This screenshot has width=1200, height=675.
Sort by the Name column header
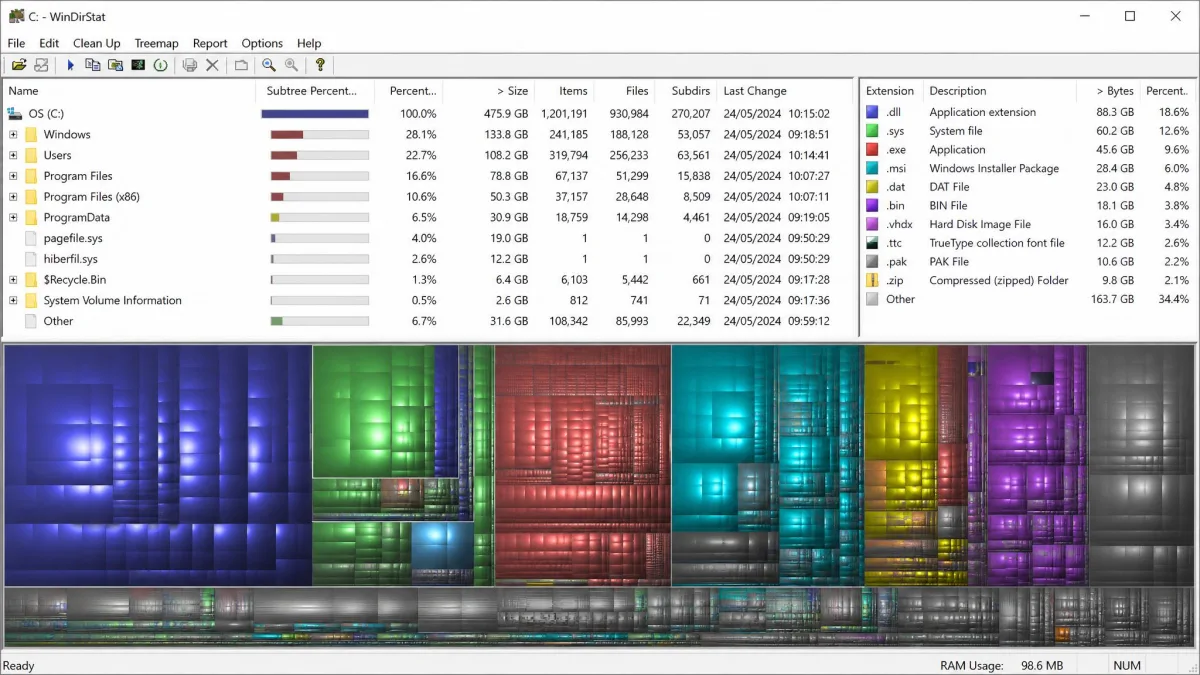click(x=129, y=91)
